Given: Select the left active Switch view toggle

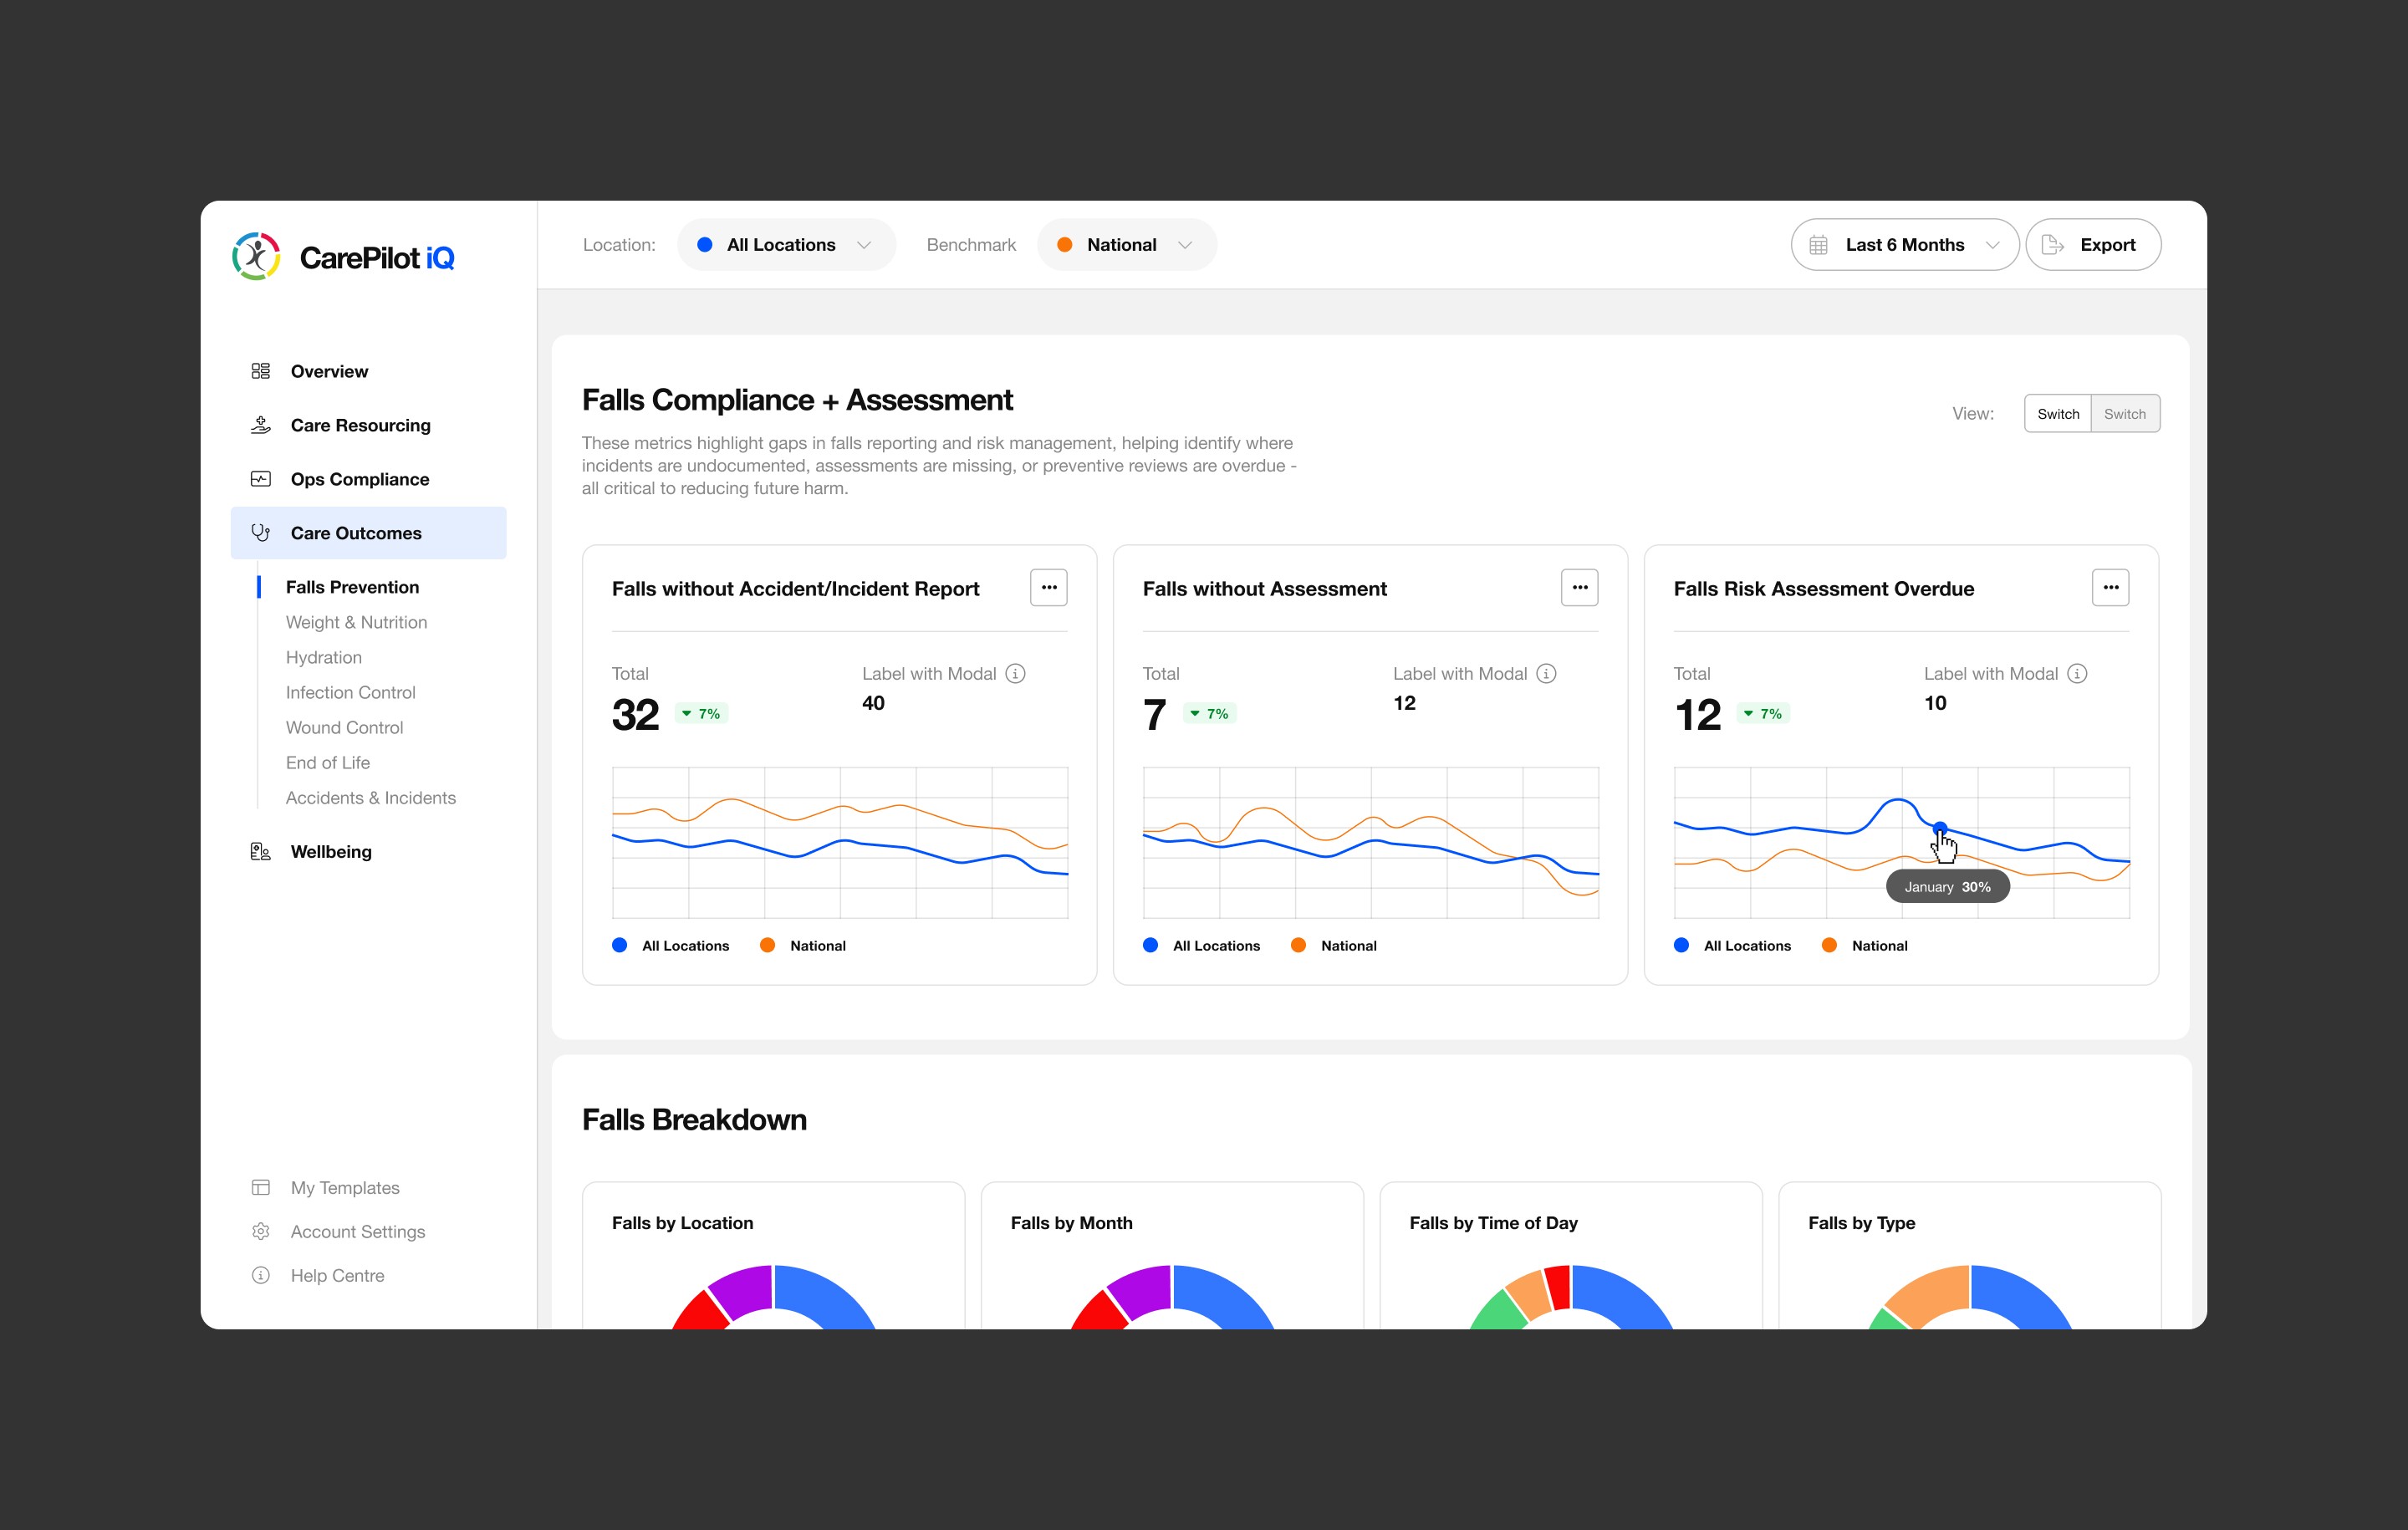Looking at the screenshot, I should pyautogui.click(x=2057, y=414).
